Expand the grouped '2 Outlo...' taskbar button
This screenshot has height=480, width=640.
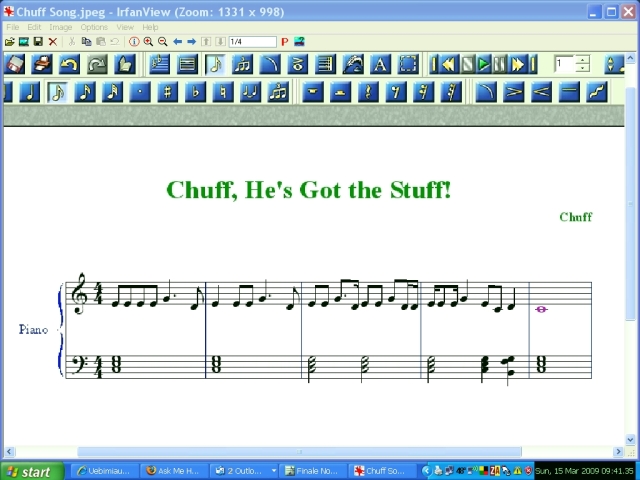coord(244,471)
